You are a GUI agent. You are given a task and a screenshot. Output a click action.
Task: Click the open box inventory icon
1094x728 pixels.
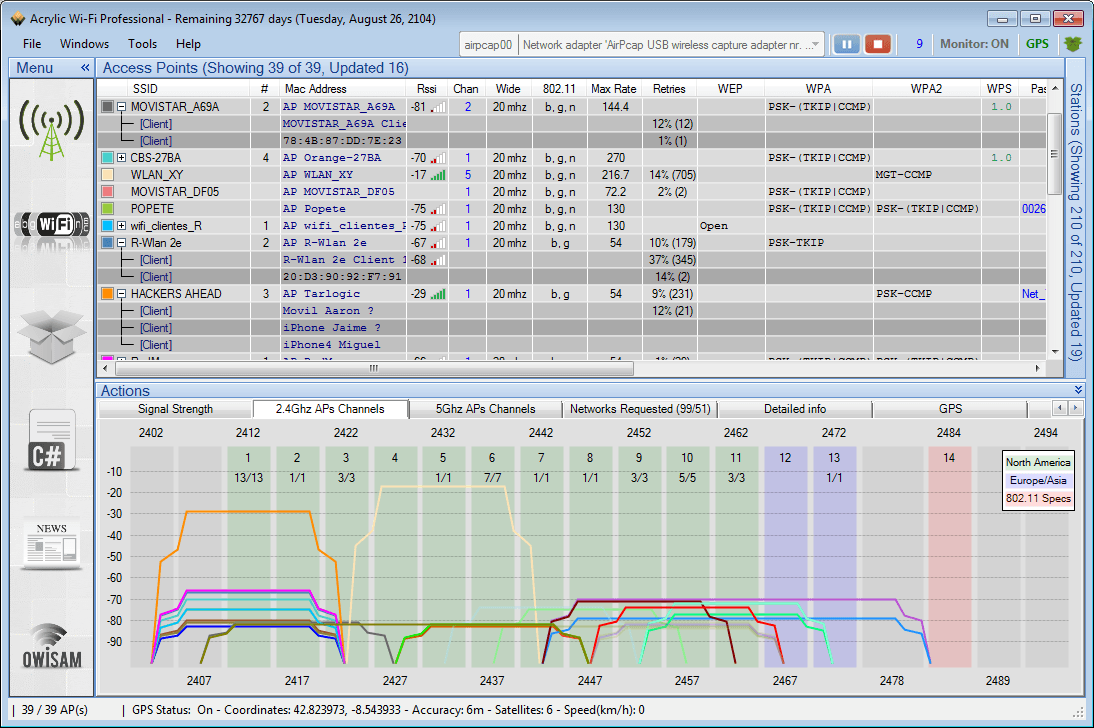(x=52, y=334)
